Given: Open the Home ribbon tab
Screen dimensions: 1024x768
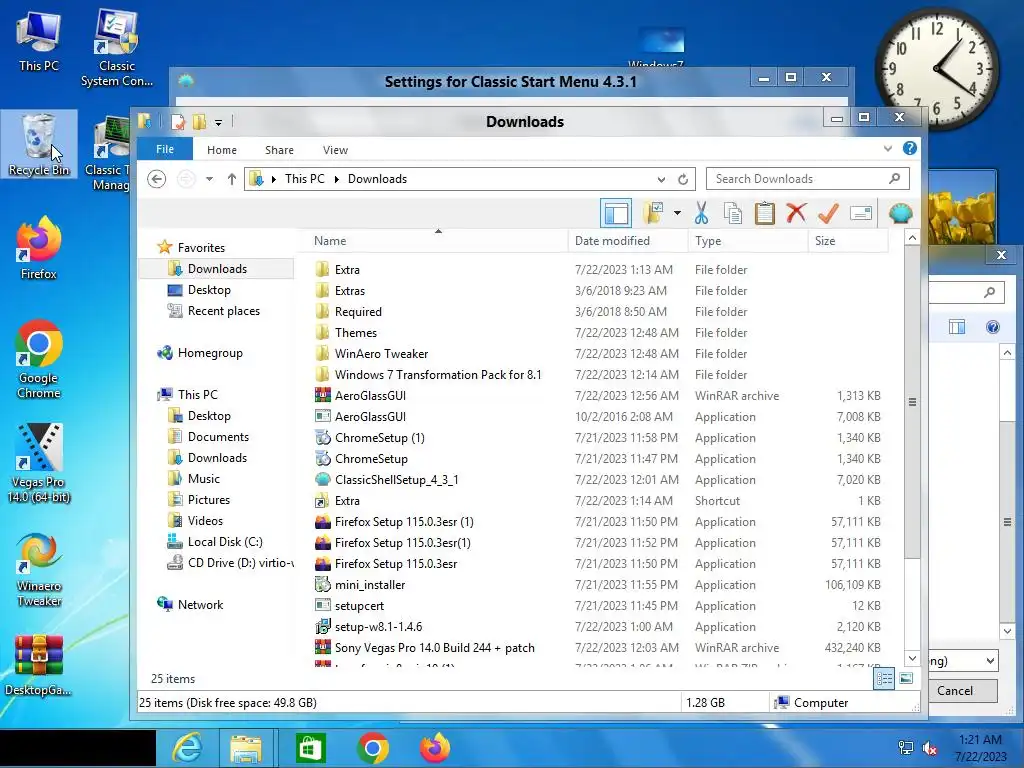Looking at the screenshot, I should coord(222,150).
